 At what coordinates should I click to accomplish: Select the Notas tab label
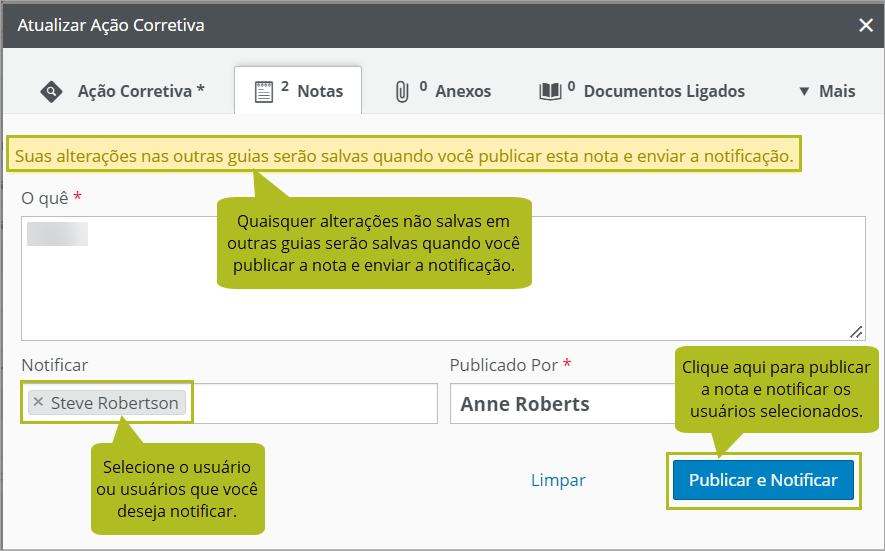320,92
